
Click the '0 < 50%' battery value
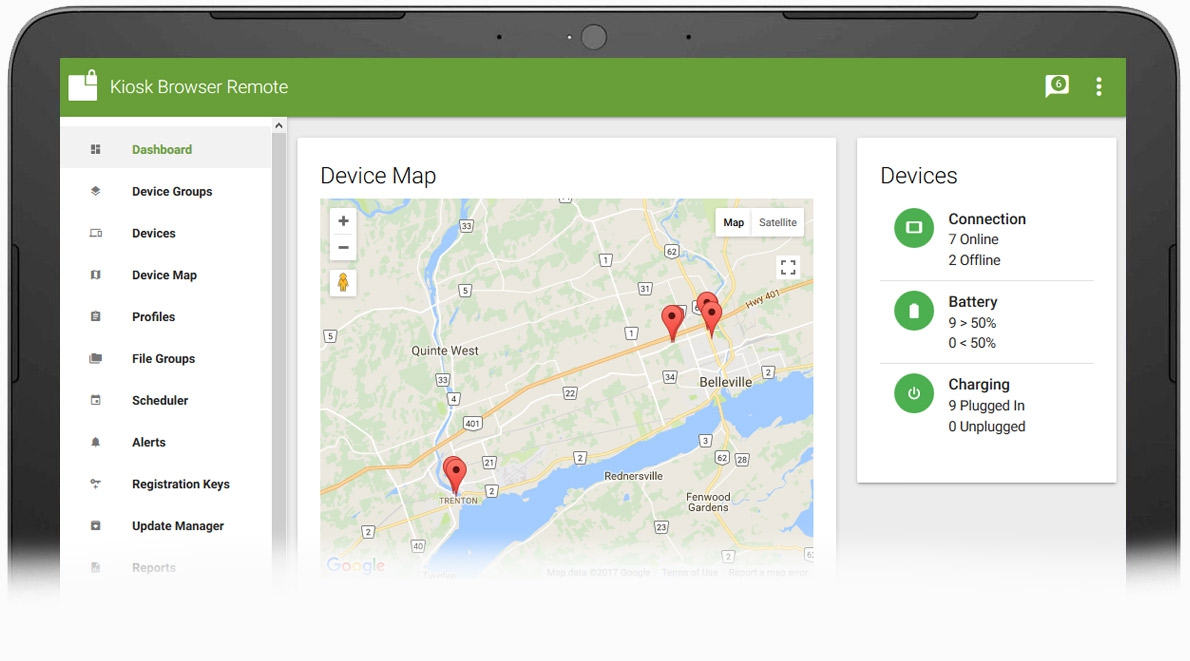972,343
